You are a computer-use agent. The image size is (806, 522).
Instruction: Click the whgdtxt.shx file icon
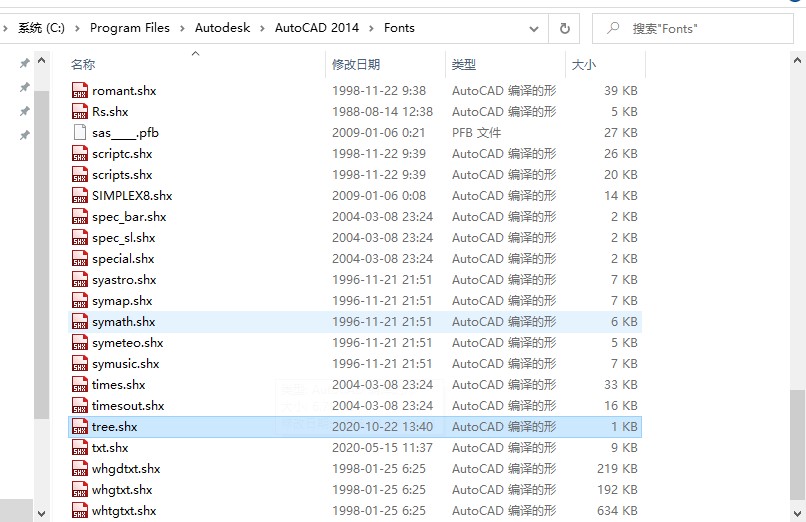pos(80,469)
